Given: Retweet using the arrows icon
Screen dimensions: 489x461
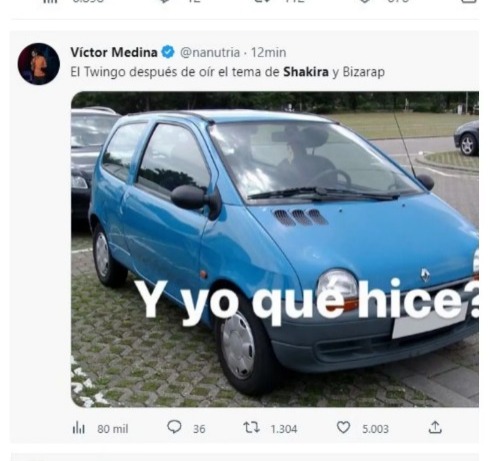Looking at the screenshot, I should (x=252, y=427).
